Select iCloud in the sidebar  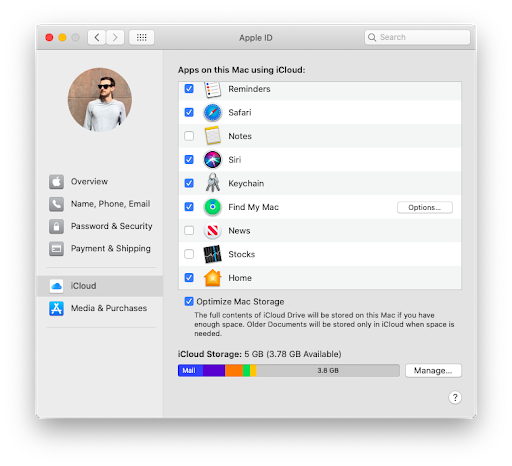[x=100, y=286]
